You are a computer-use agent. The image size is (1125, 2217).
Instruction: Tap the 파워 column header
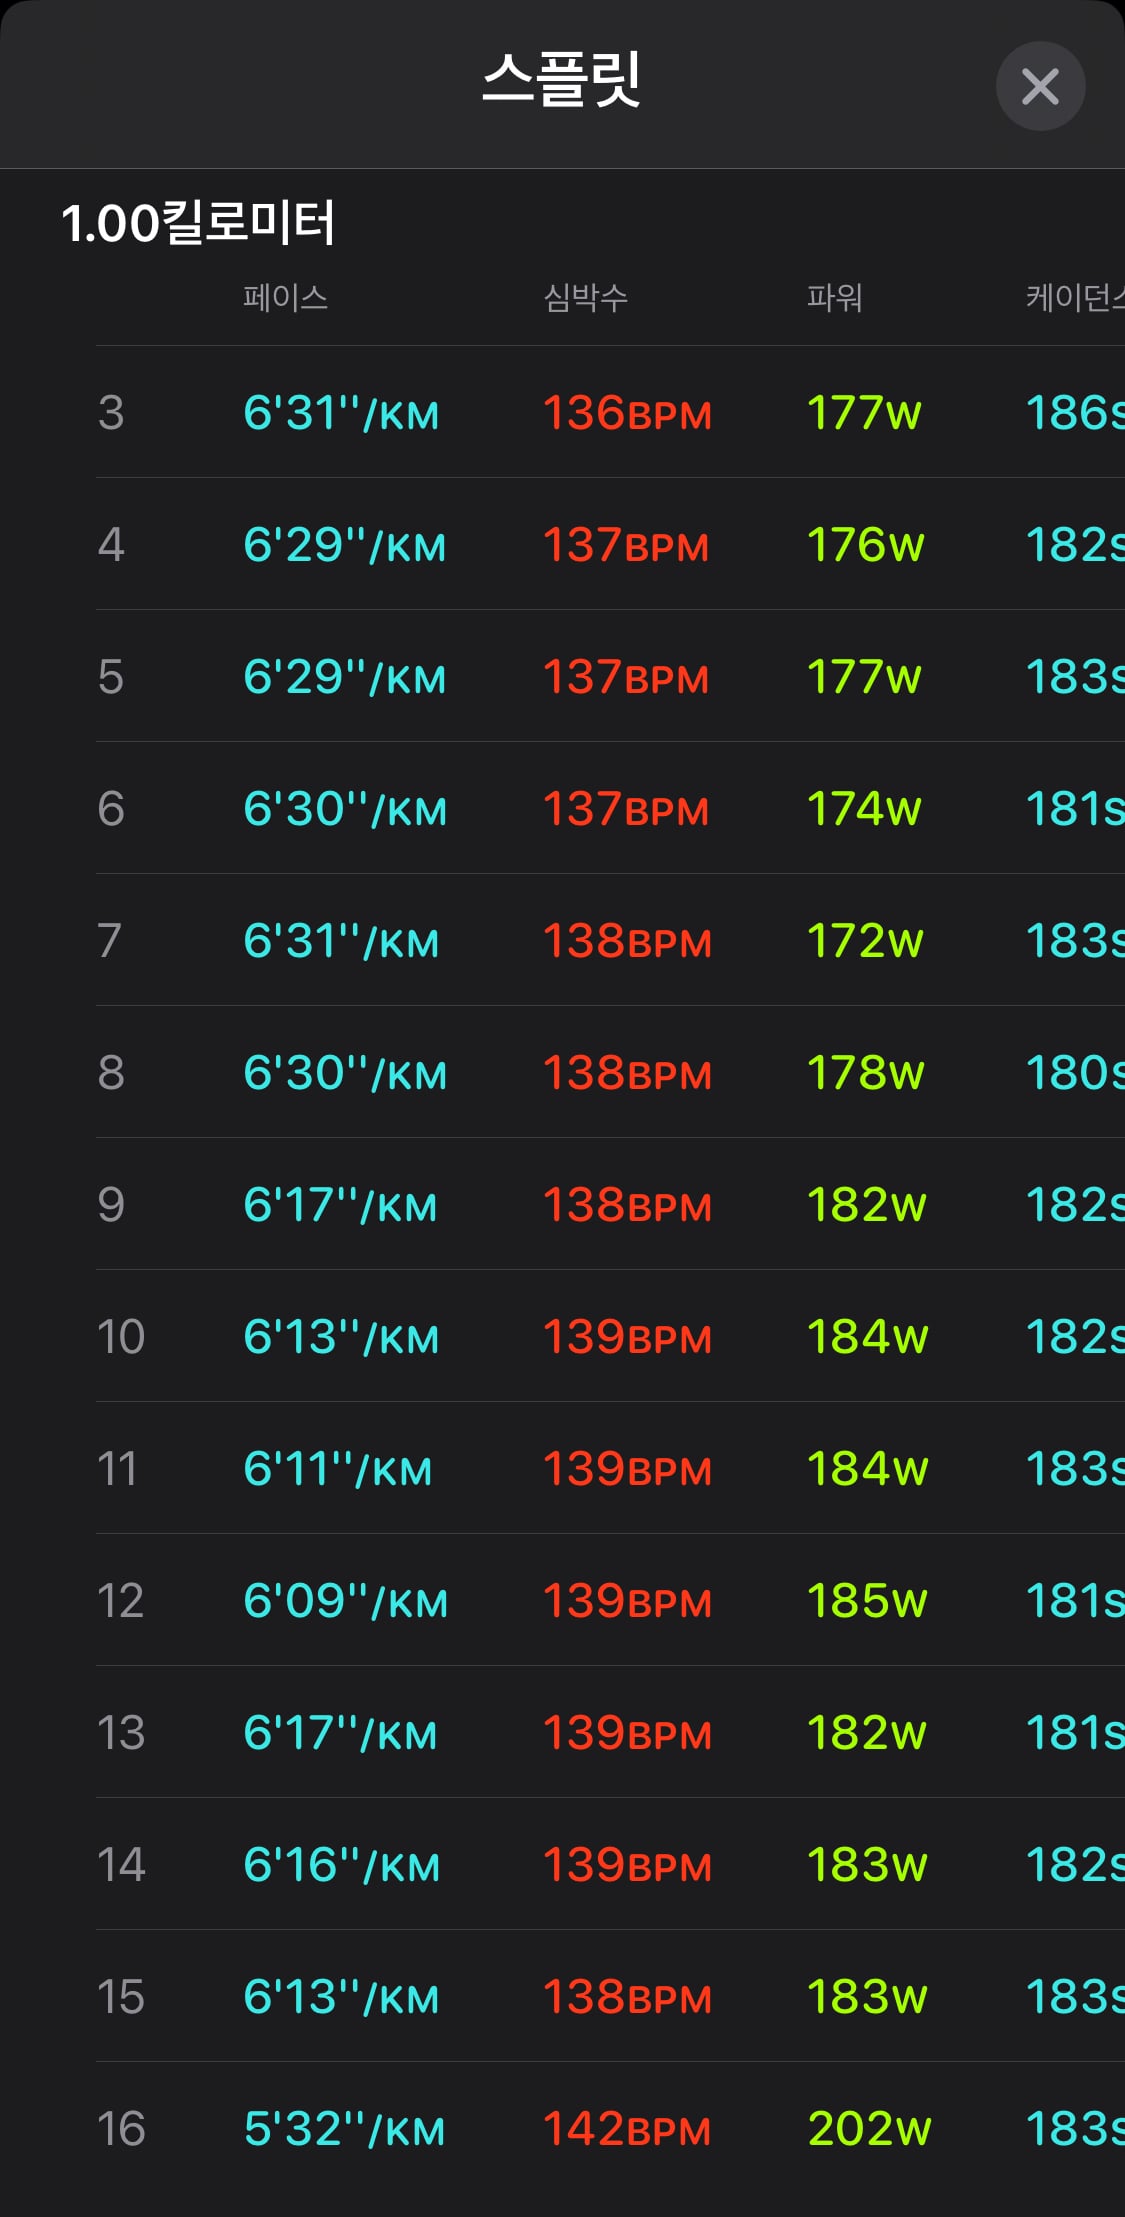[x=835, y=297]
